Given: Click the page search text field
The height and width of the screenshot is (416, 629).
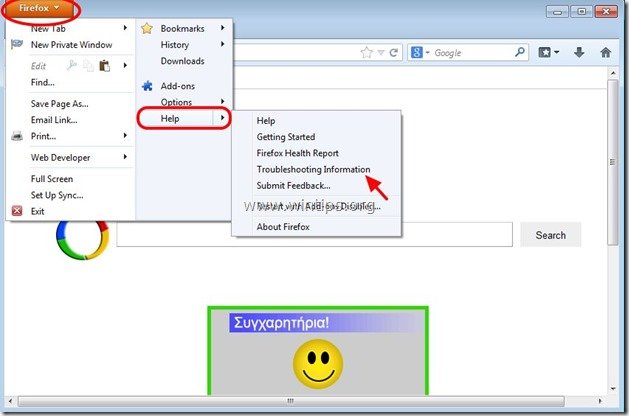Looking at the screenshot, I should (x=314, y=235).
